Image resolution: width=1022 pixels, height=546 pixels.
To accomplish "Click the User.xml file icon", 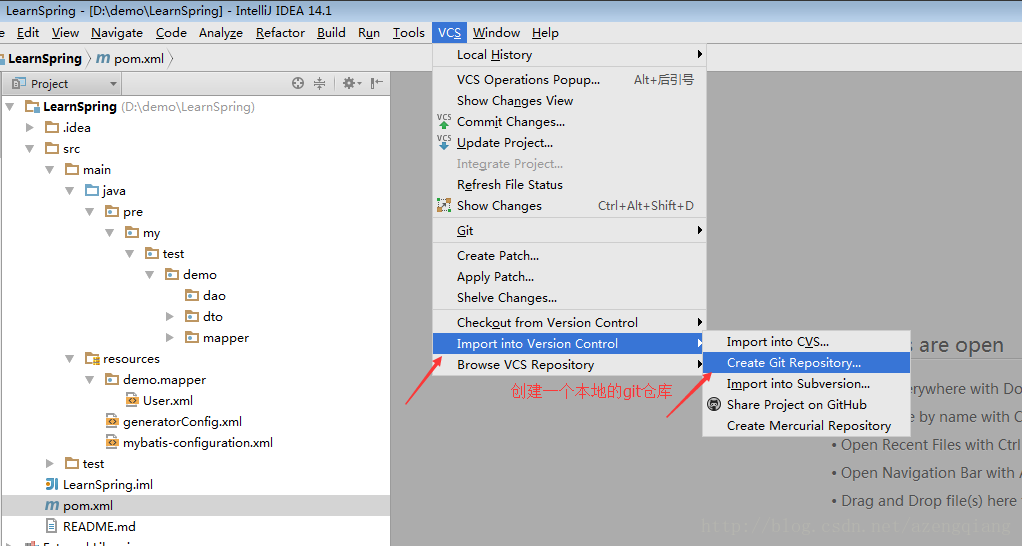I will 132,400.
